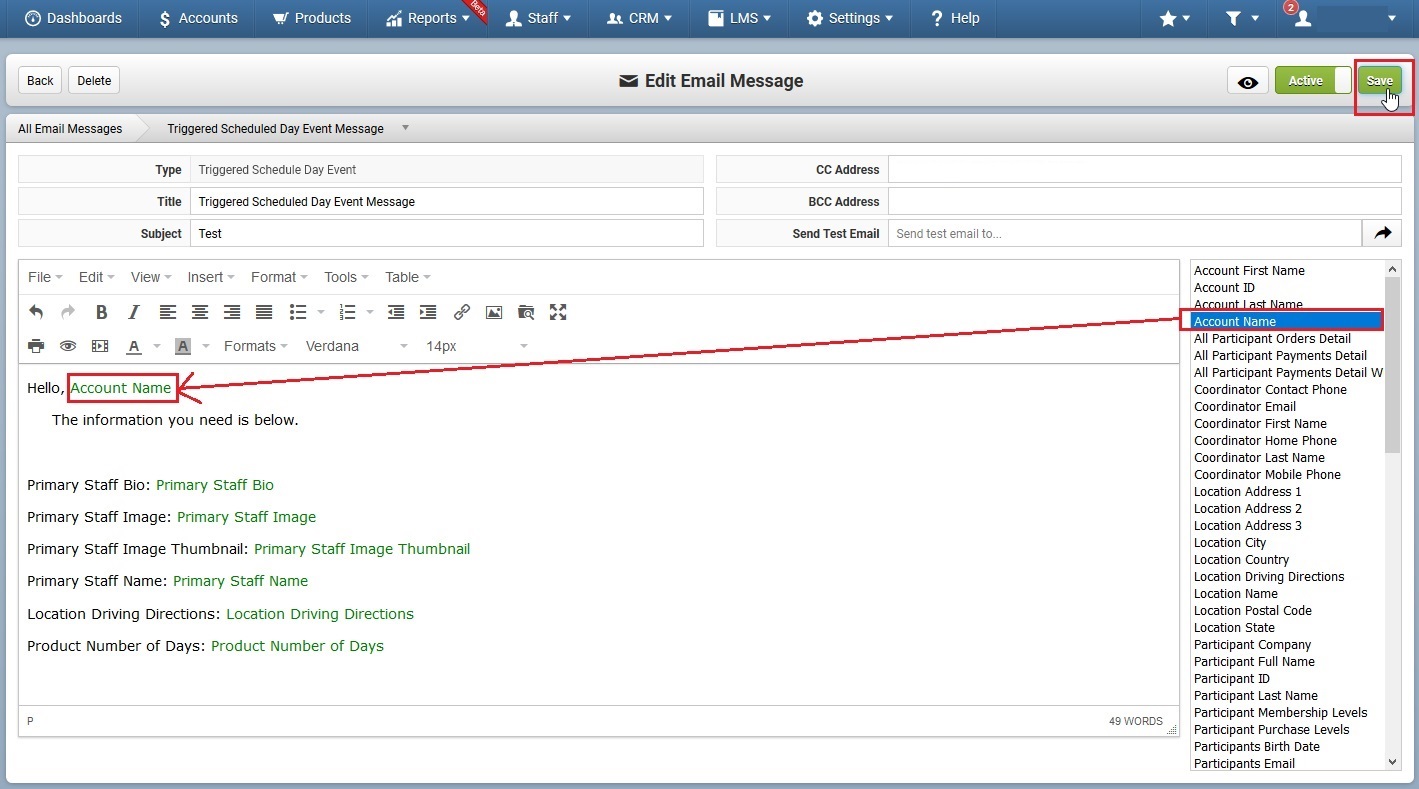Image resolution: width=1419 pixels, height=789 pixels.
Task: Toggle the editor preview eye icon
Action: coord(68,346)
